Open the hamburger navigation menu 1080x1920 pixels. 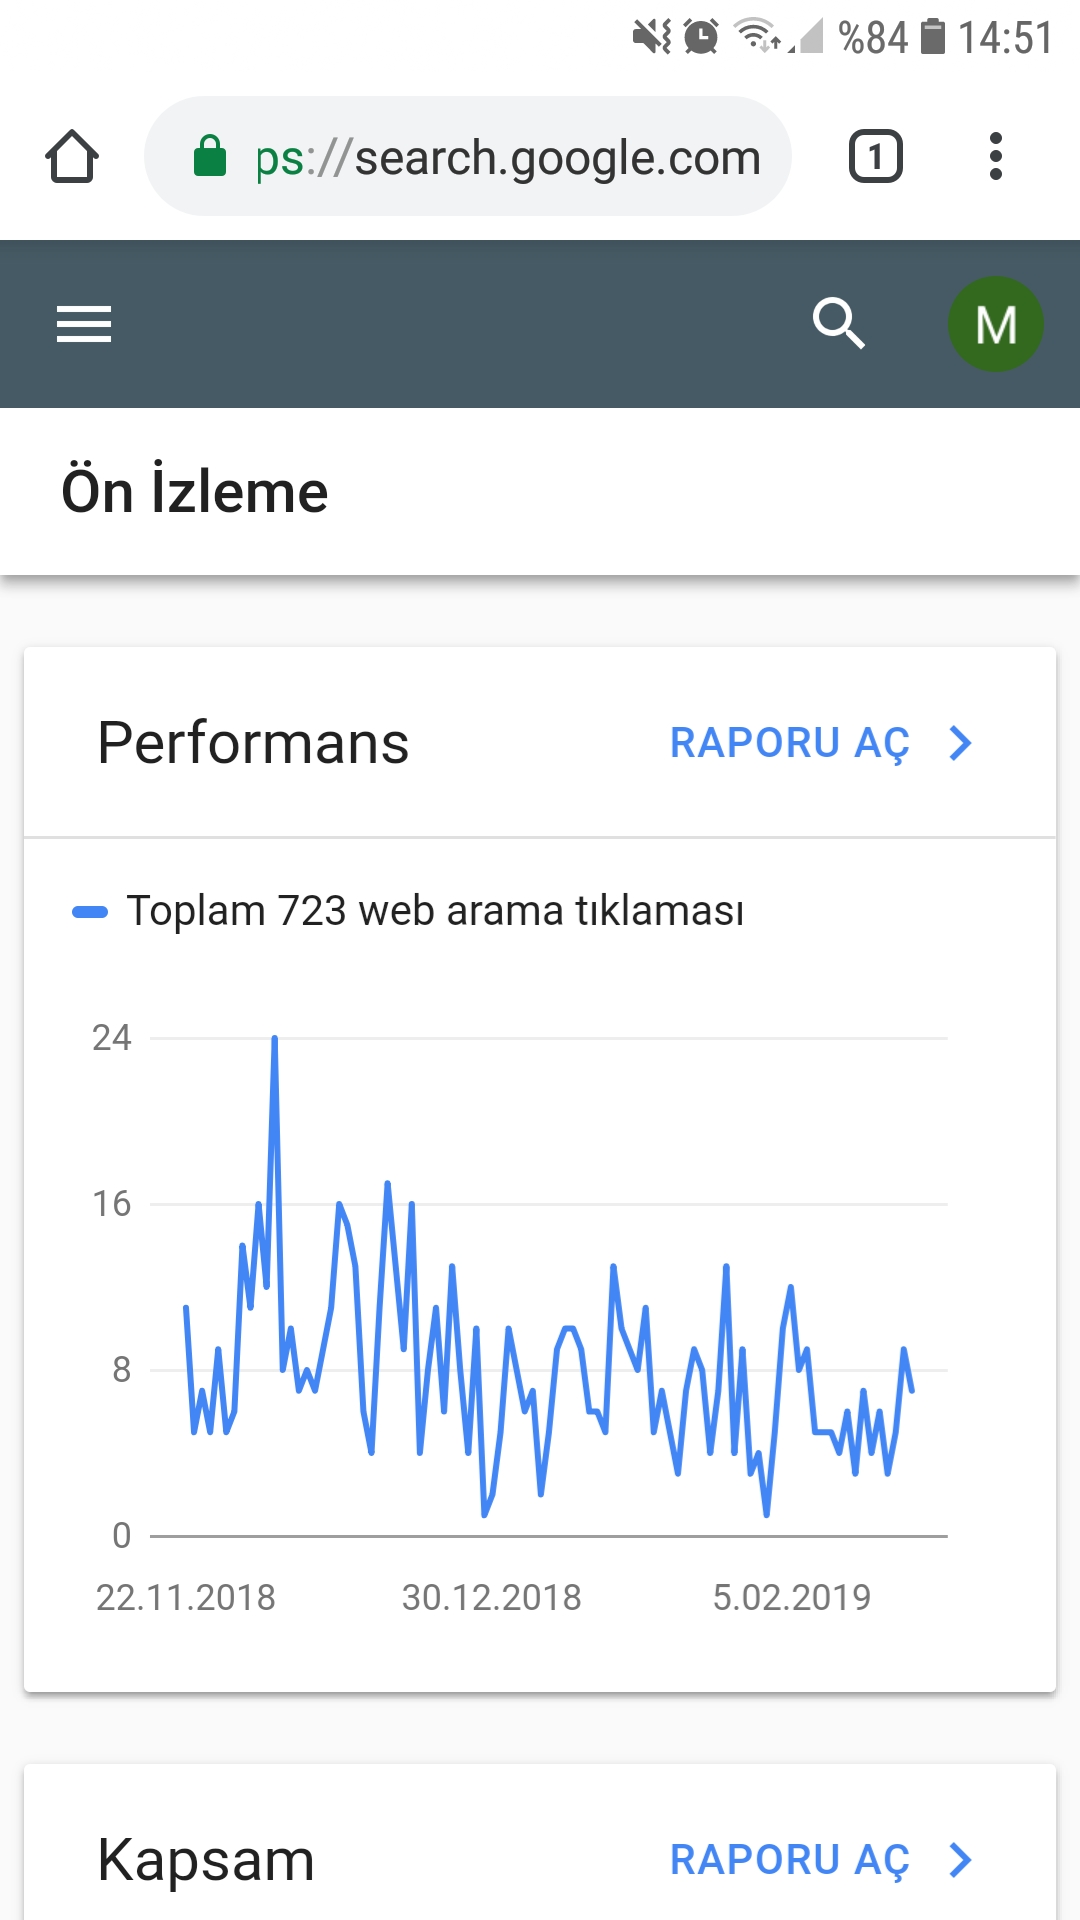coord(84,324)
